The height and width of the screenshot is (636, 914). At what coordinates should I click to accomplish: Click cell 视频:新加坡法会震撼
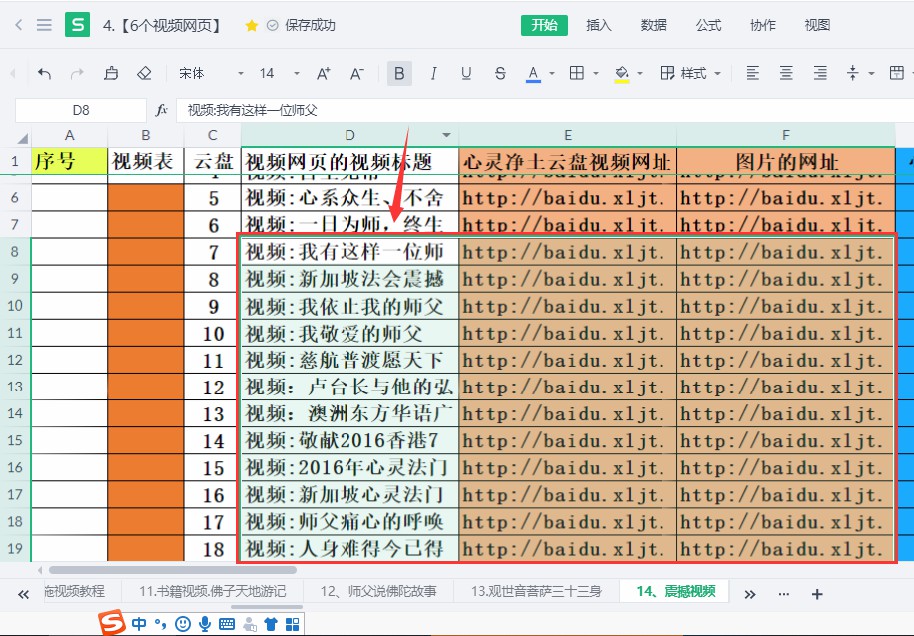(350, 279)
